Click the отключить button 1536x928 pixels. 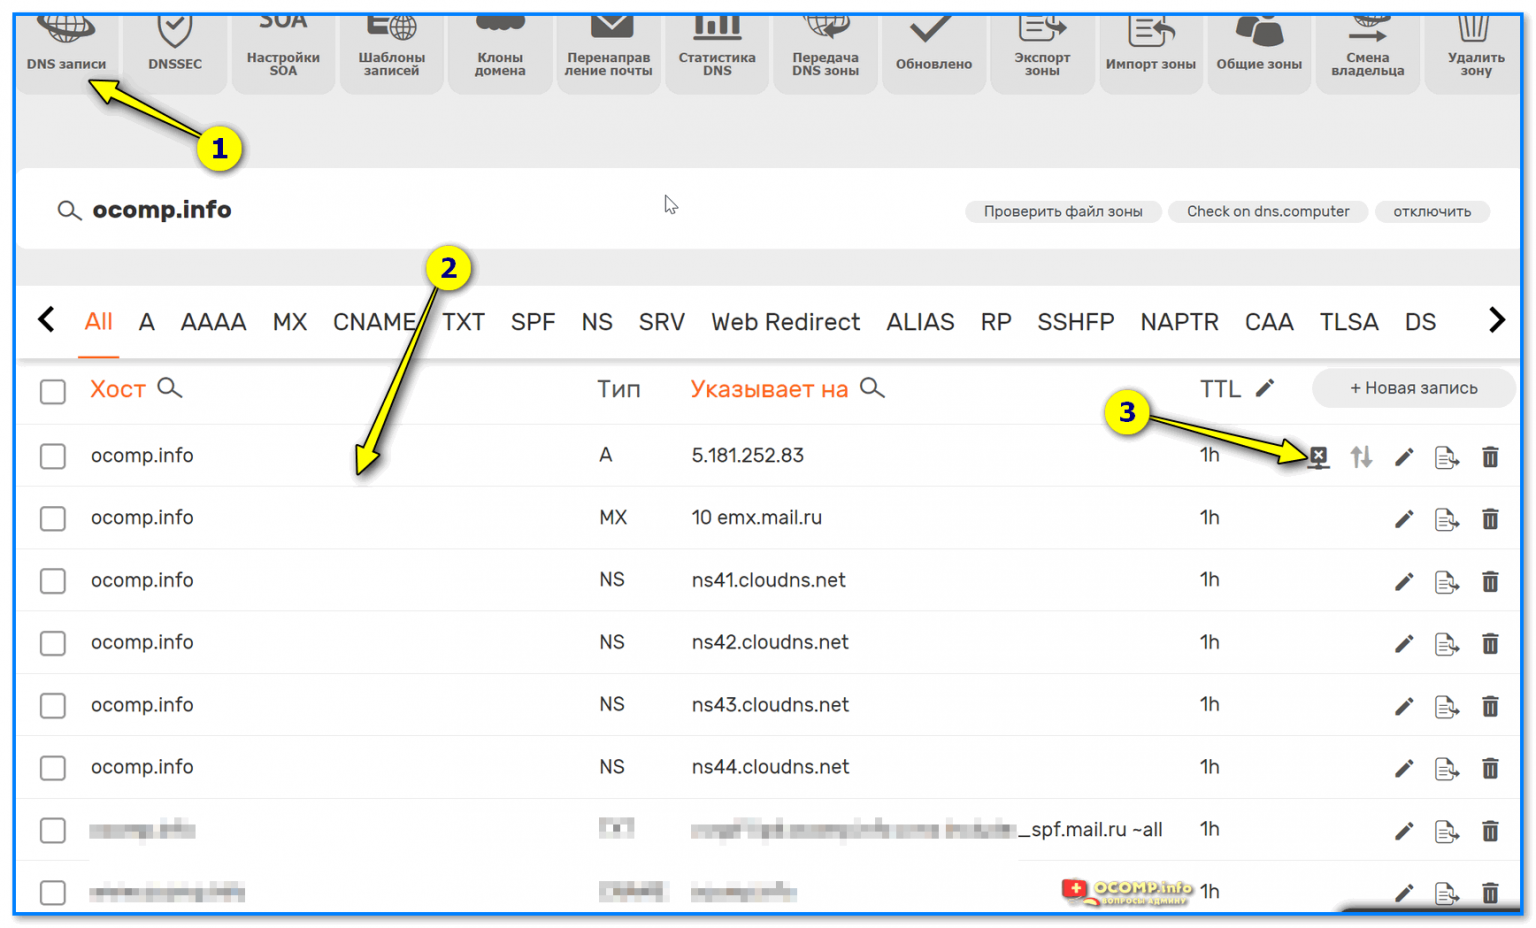1432,212
